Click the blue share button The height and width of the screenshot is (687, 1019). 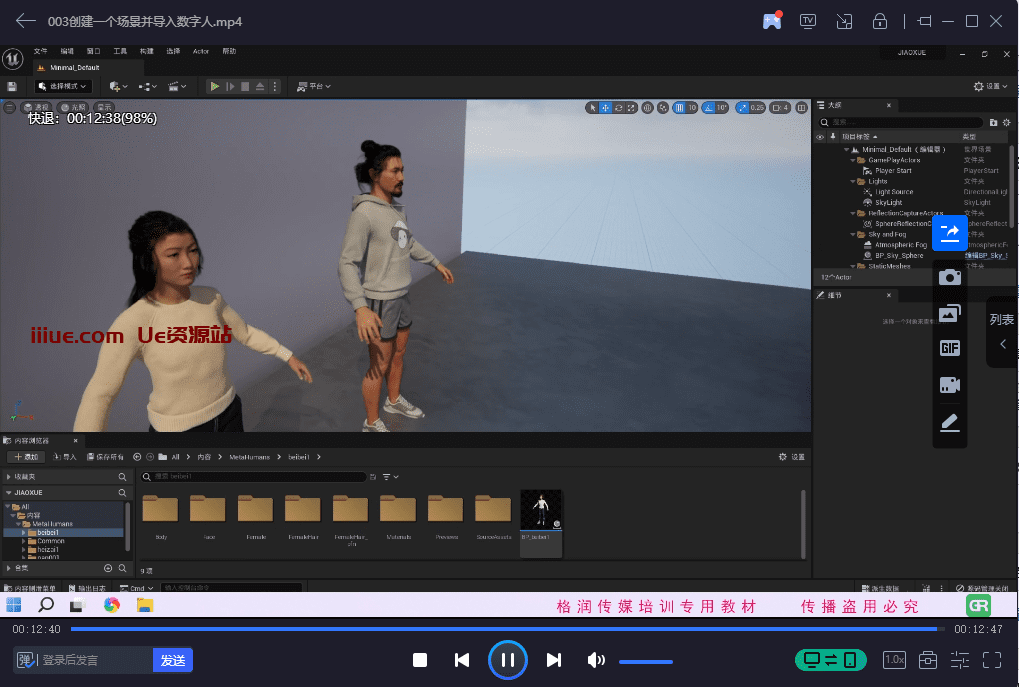949,233
